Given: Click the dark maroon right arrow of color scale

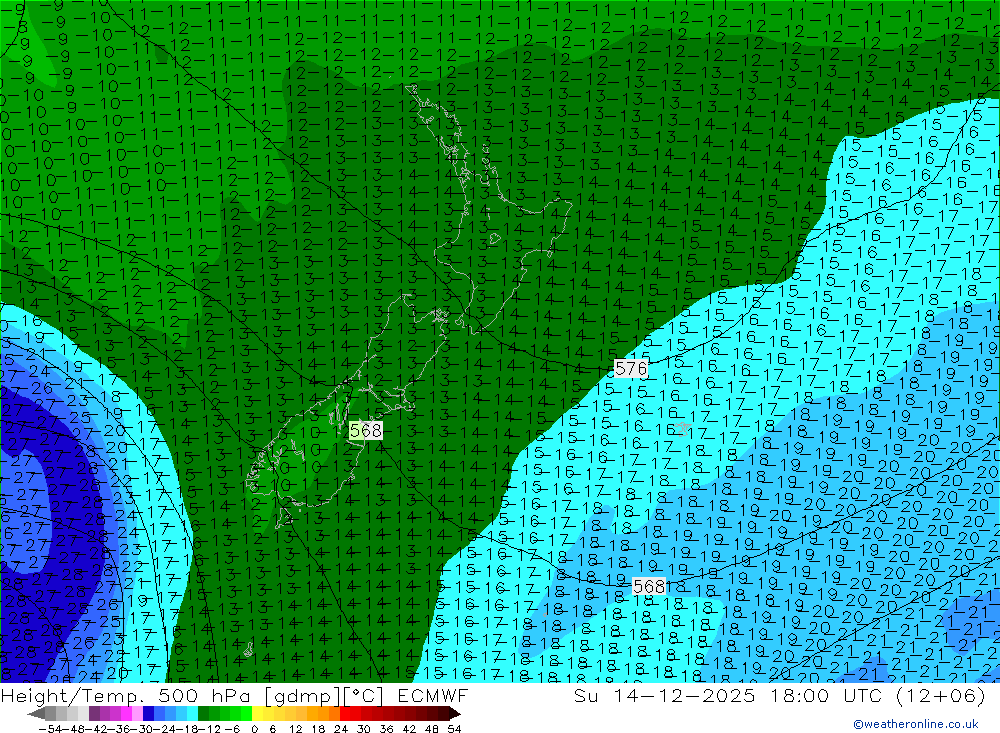Looking at the screenshot, I should [455, 714].
